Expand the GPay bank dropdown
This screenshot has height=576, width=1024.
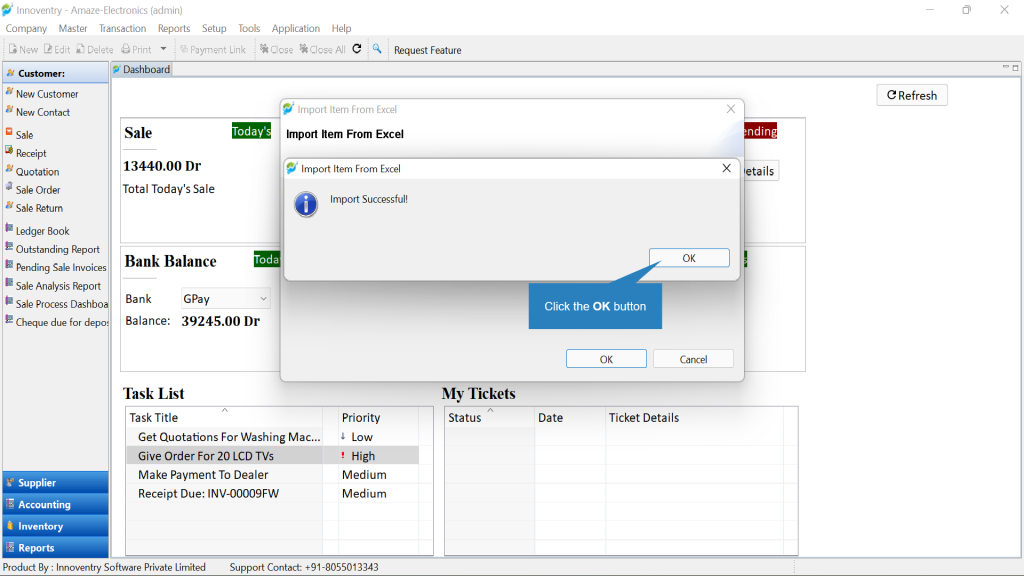(263, 298)
